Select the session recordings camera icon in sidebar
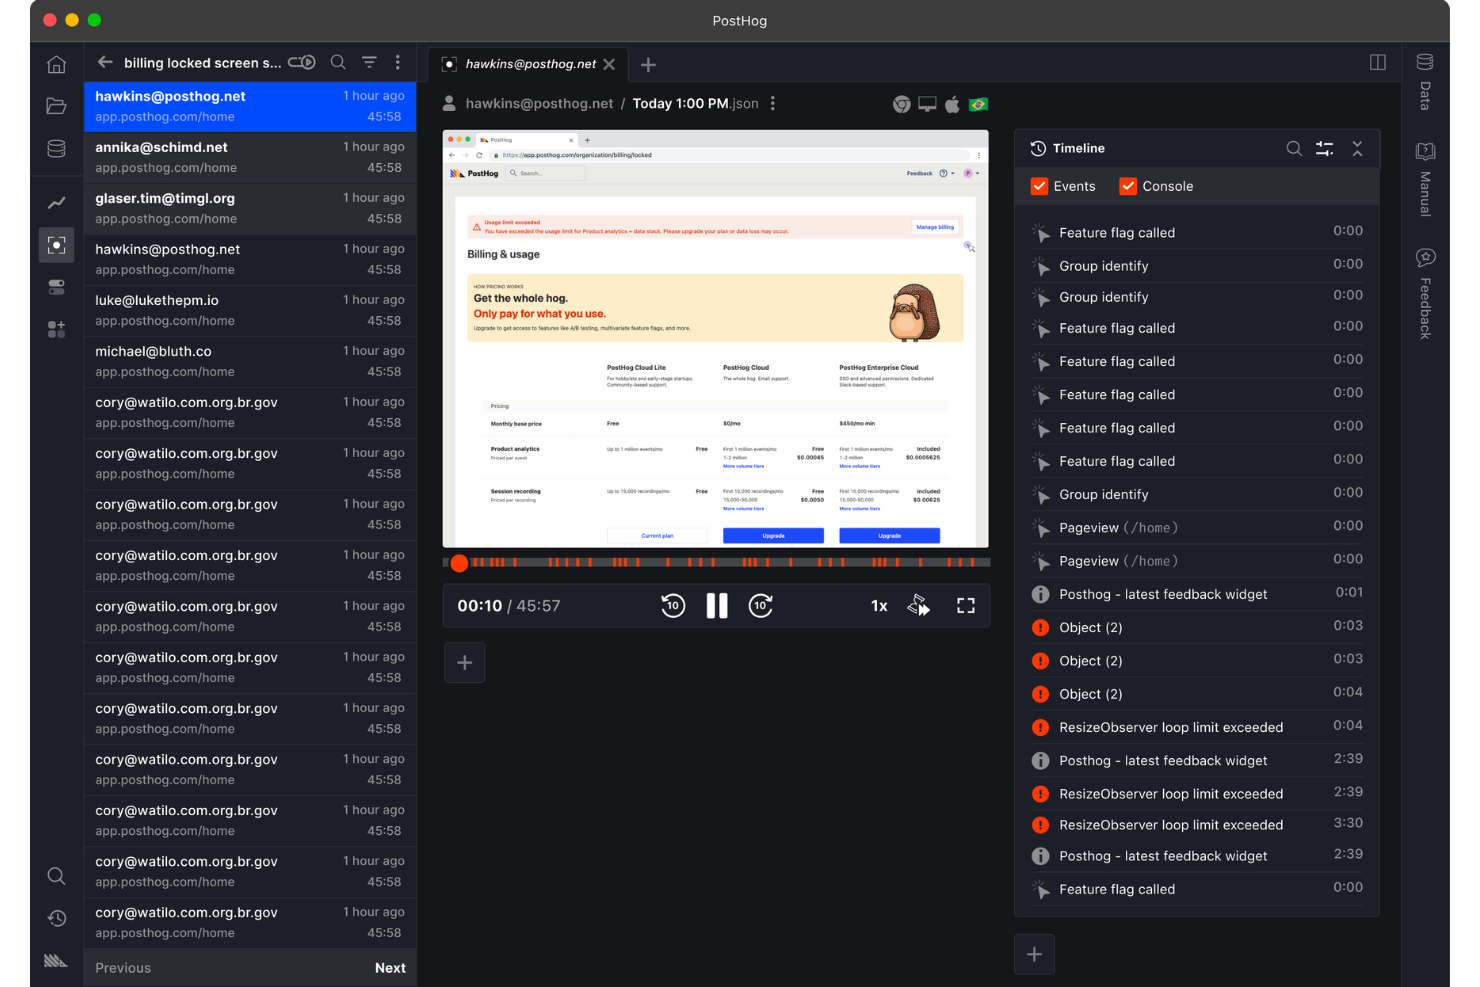The image size is (1480, 987). (56, 244)
